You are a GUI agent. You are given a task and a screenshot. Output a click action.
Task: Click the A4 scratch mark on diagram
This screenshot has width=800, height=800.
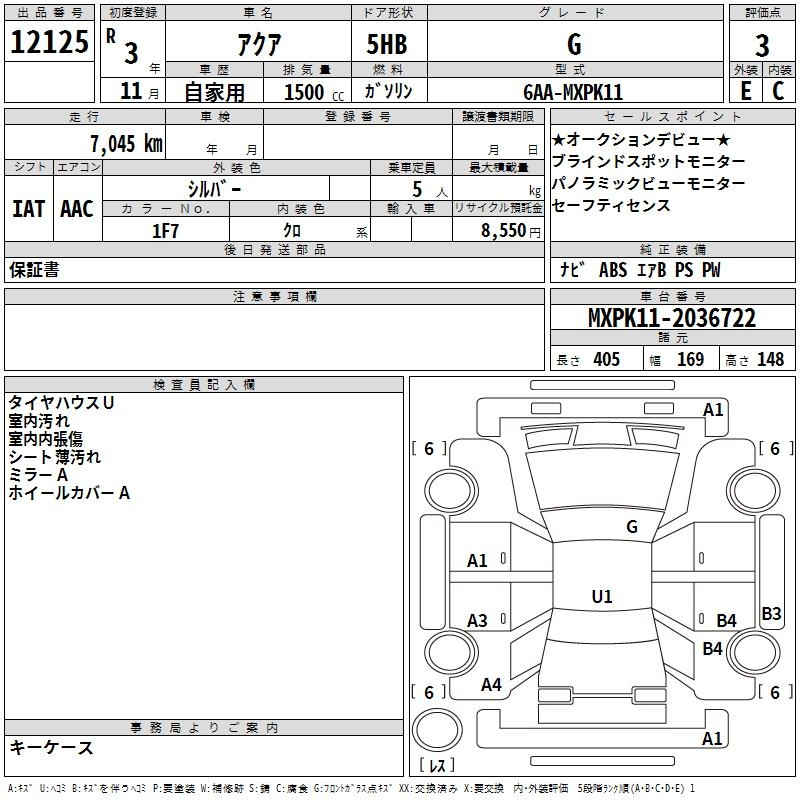pos(491,685)
